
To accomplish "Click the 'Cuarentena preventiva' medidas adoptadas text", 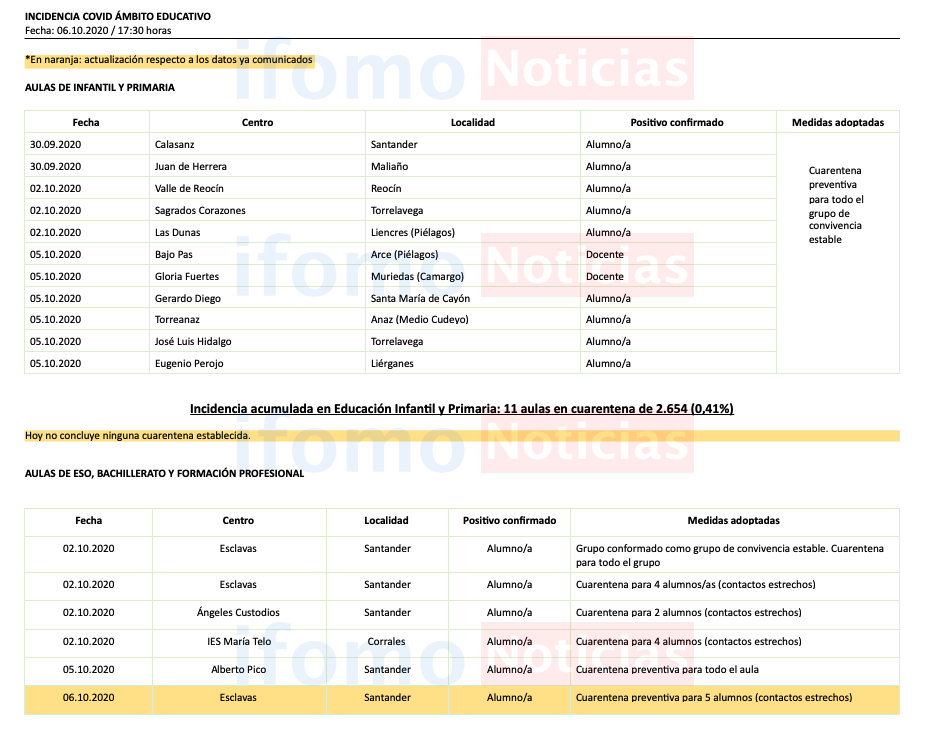I will pos(836,205).
